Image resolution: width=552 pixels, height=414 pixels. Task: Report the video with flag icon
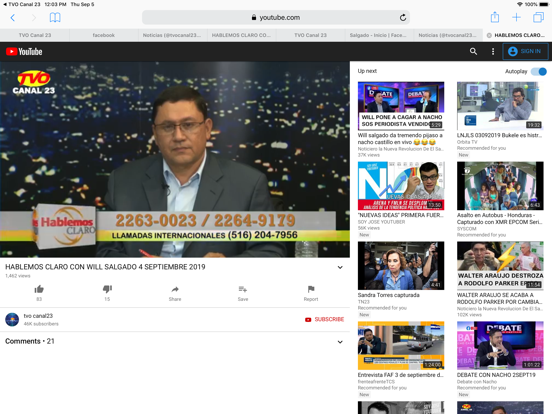tap(311, 289)
